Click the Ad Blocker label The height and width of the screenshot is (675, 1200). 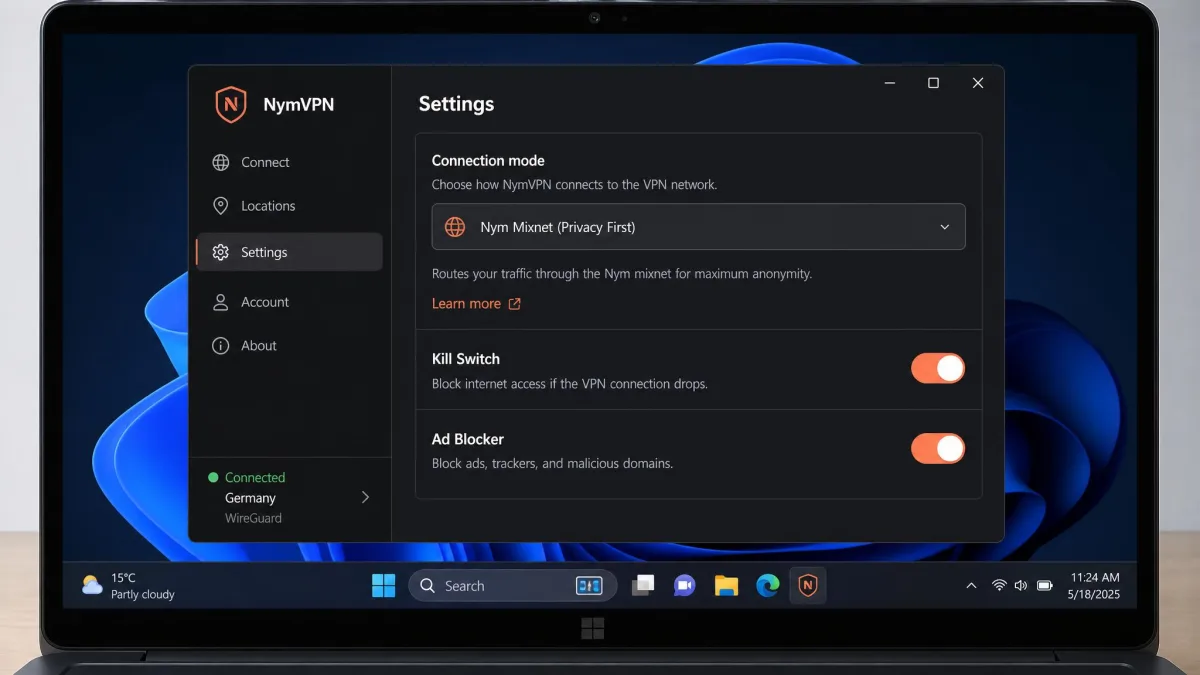468,439
